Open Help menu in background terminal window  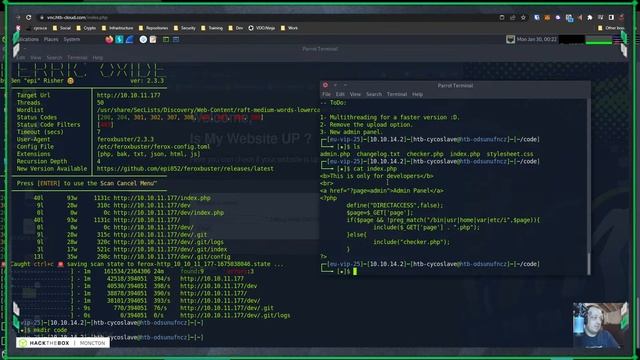pos(98,58)
